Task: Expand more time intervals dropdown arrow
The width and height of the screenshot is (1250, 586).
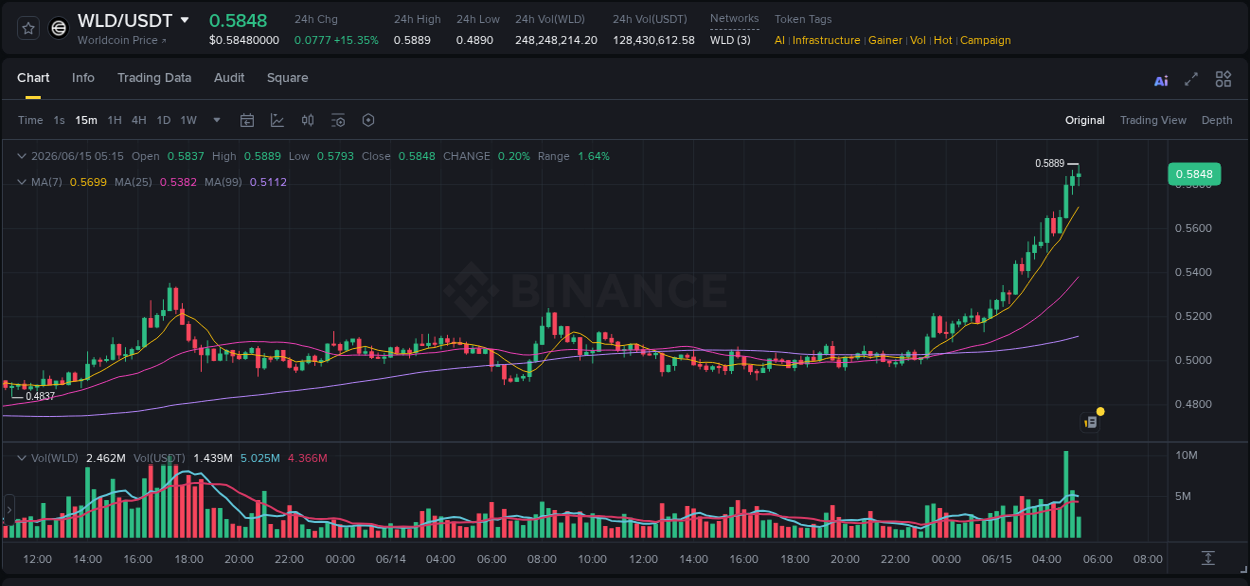Action: point(217,120)
